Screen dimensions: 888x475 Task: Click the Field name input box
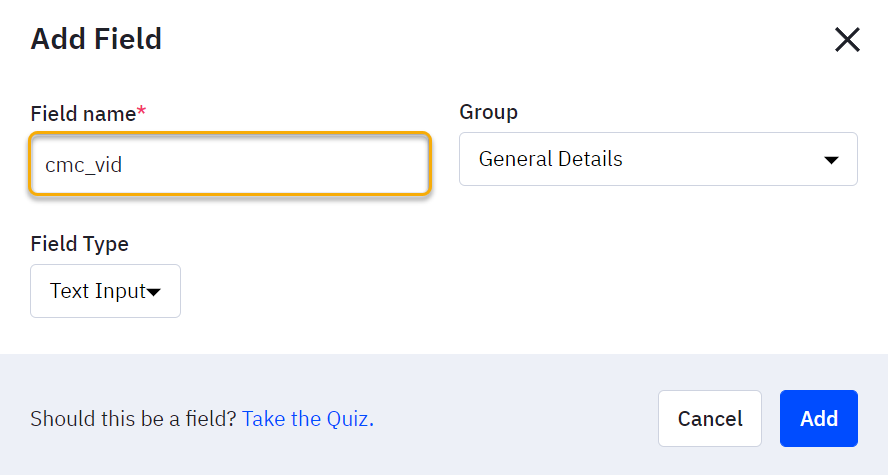(230, 164)
